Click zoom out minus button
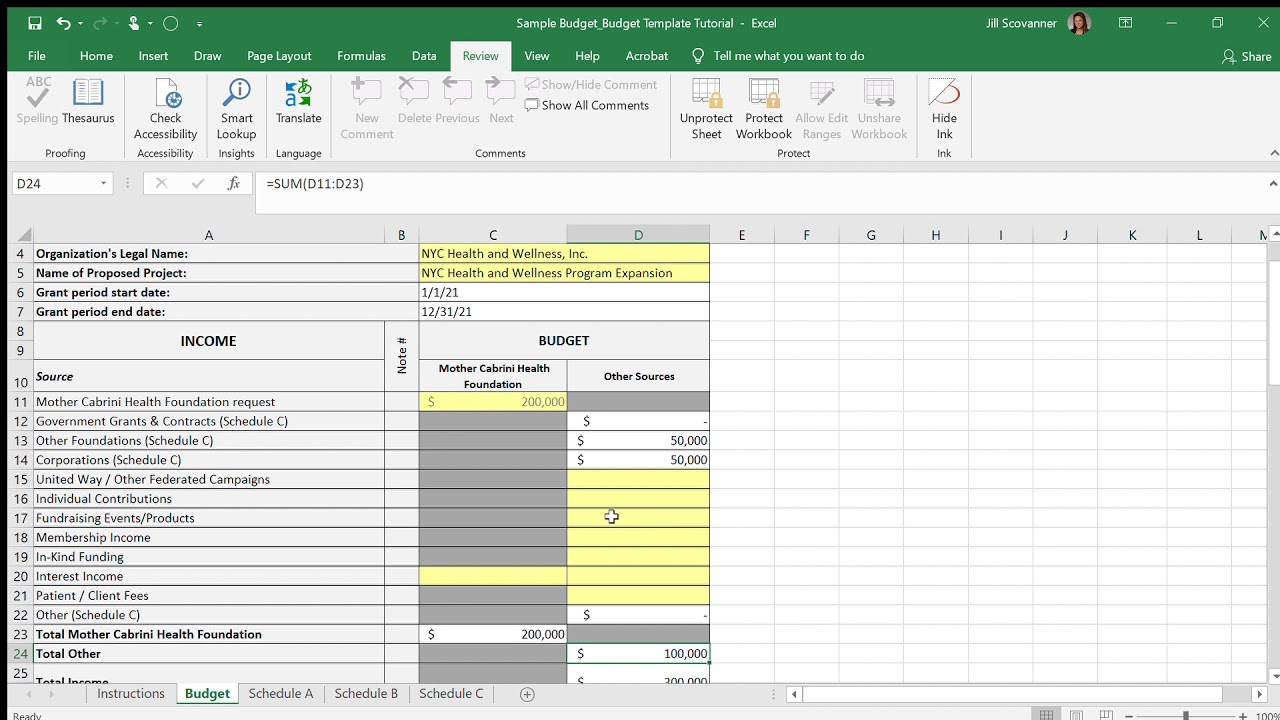Screen dimensions: 1280x720 pyautogui.click(x=1128, y=716)
